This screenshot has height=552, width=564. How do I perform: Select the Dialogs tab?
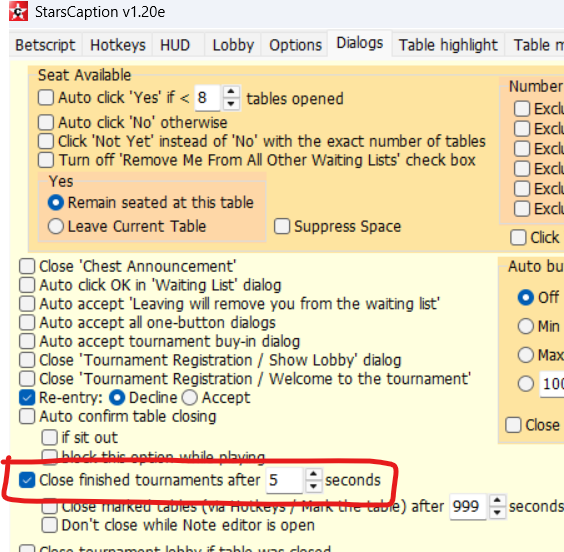tap(360, 43)
